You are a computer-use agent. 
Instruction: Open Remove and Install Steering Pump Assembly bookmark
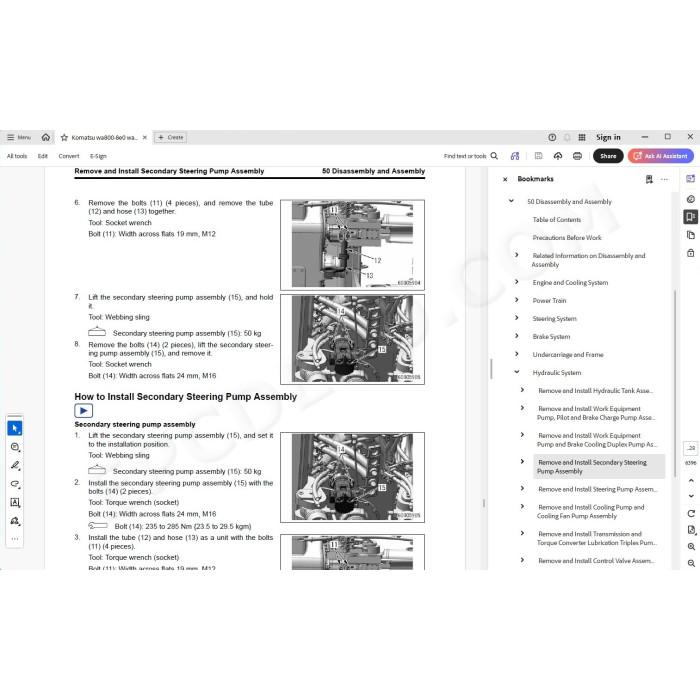597,489
